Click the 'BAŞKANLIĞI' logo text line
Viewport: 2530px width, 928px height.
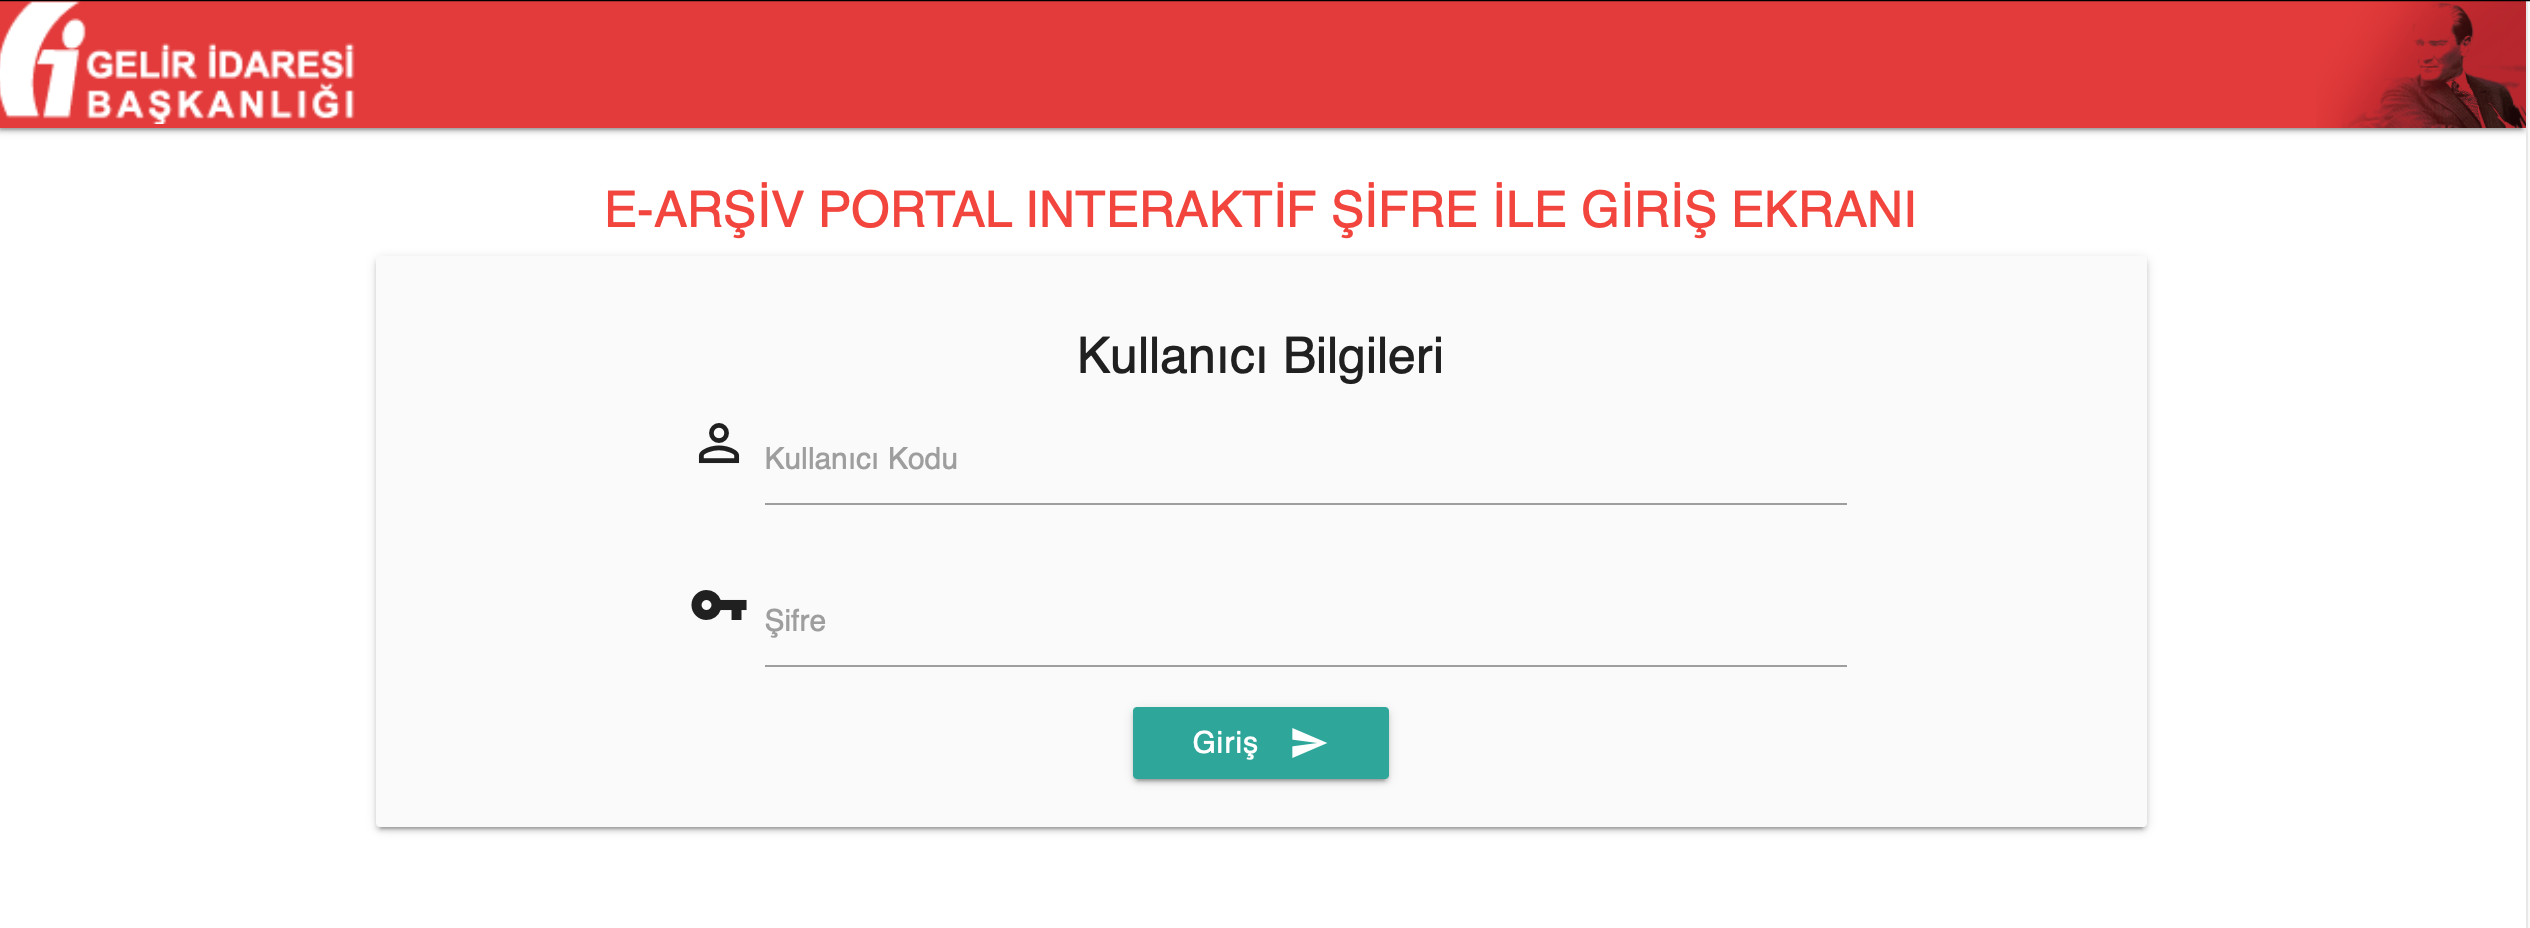[220, 104]
